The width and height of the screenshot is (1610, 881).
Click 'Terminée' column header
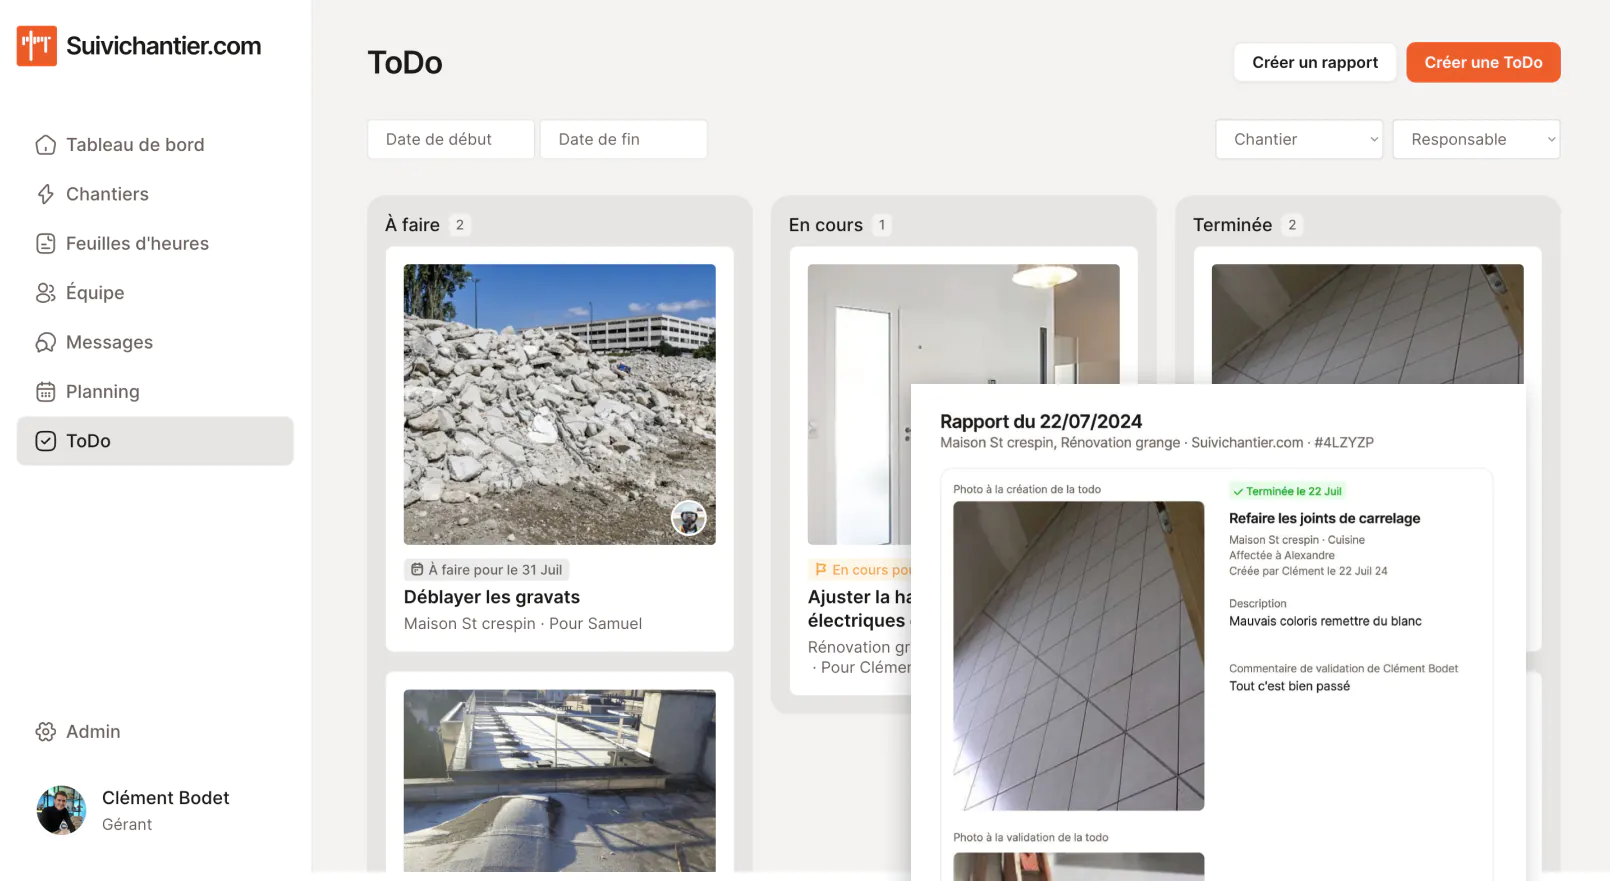coord(1233,225)
